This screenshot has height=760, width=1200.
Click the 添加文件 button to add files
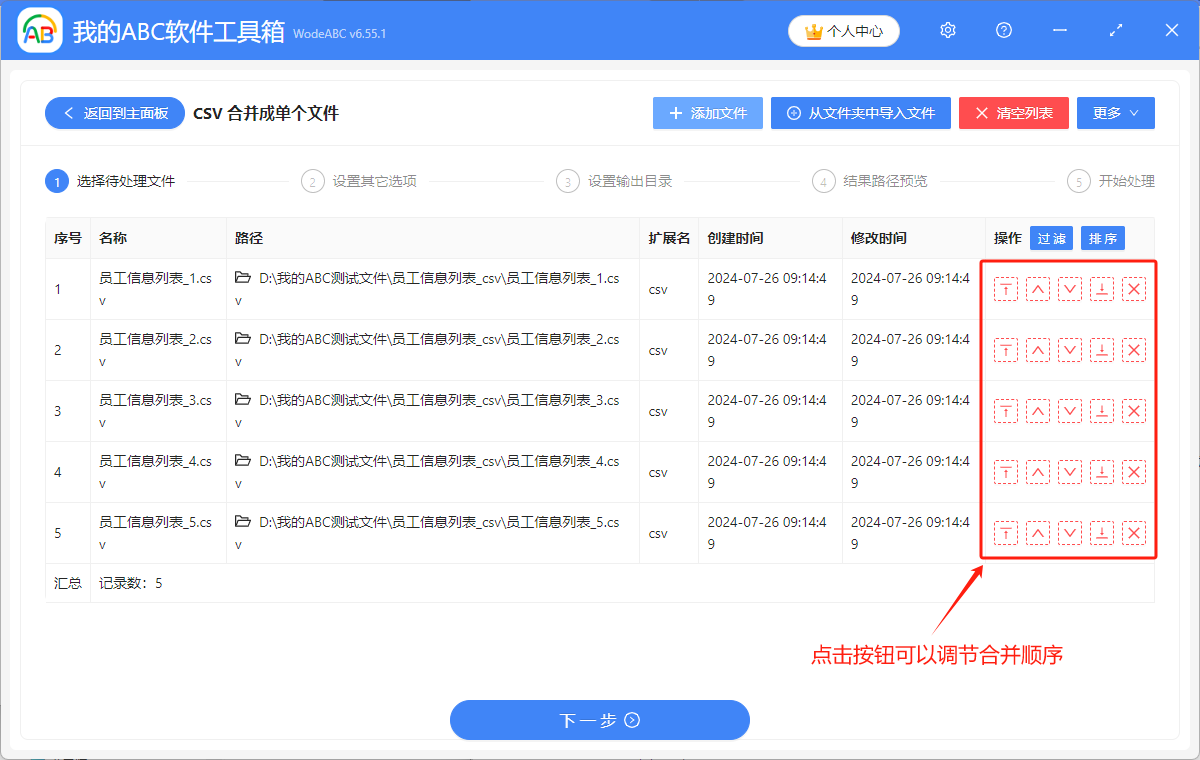707,112
